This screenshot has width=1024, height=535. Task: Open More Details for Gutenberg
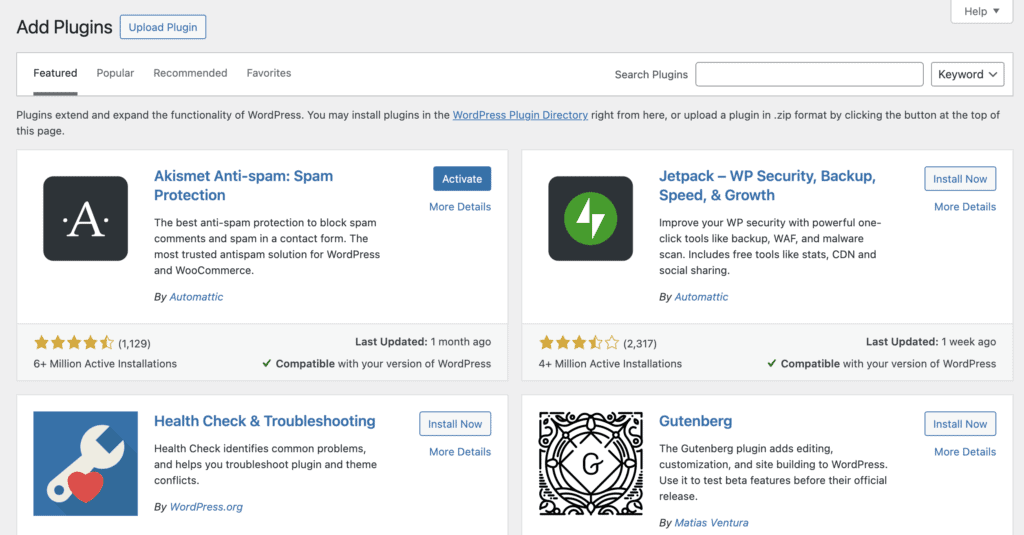tap(965, 451)
